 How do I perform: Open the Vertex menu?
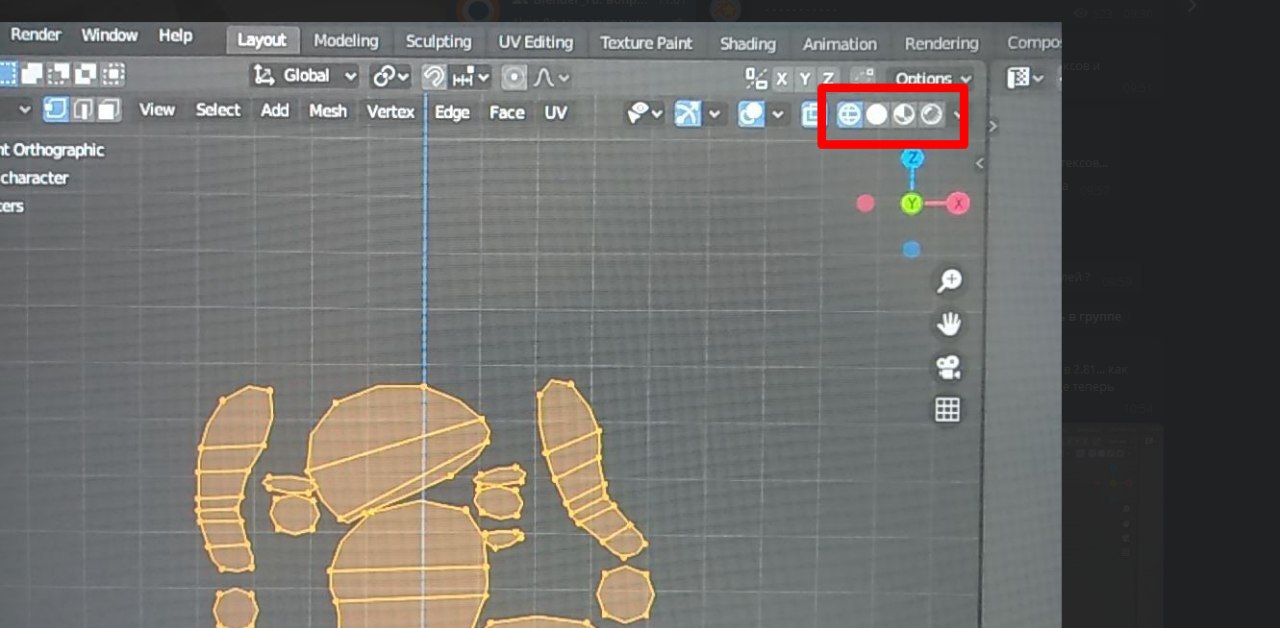click(391, 112)
